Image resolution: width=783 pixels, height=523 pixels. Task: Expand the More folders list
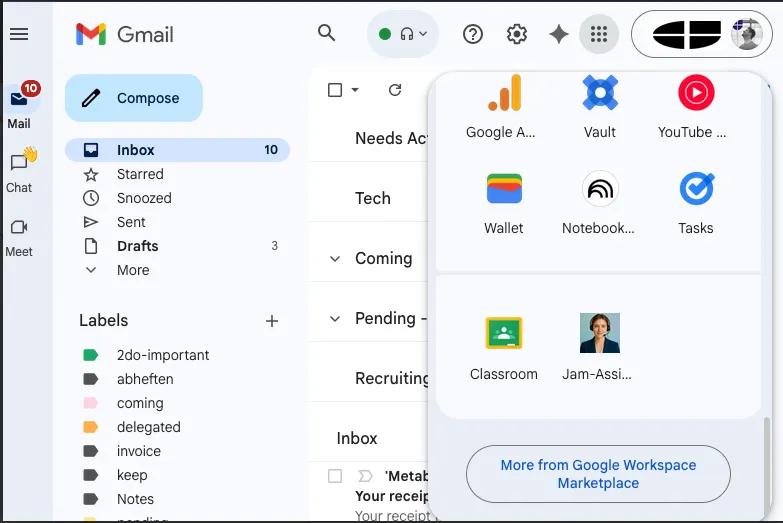tap(177, 270)
